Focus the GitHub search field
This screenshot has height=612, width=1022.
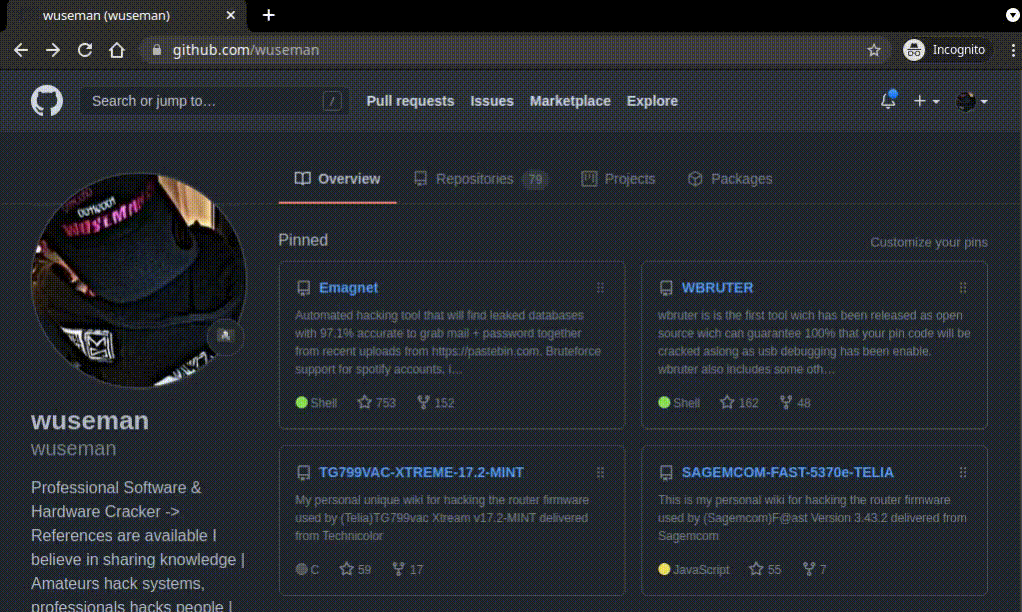pos(200,101)
